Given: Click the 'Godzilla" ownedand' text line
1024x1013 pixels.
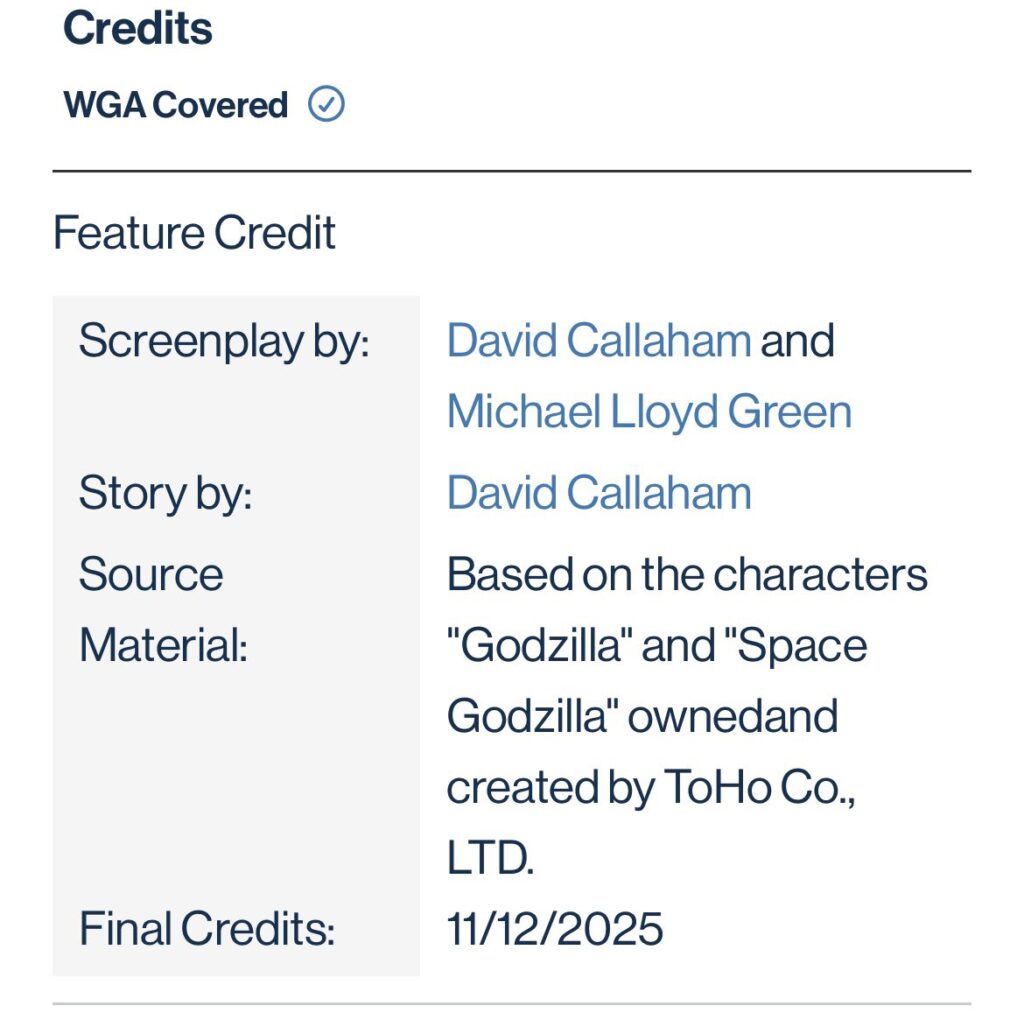Looking at the screenshot, I should point(641,716).
